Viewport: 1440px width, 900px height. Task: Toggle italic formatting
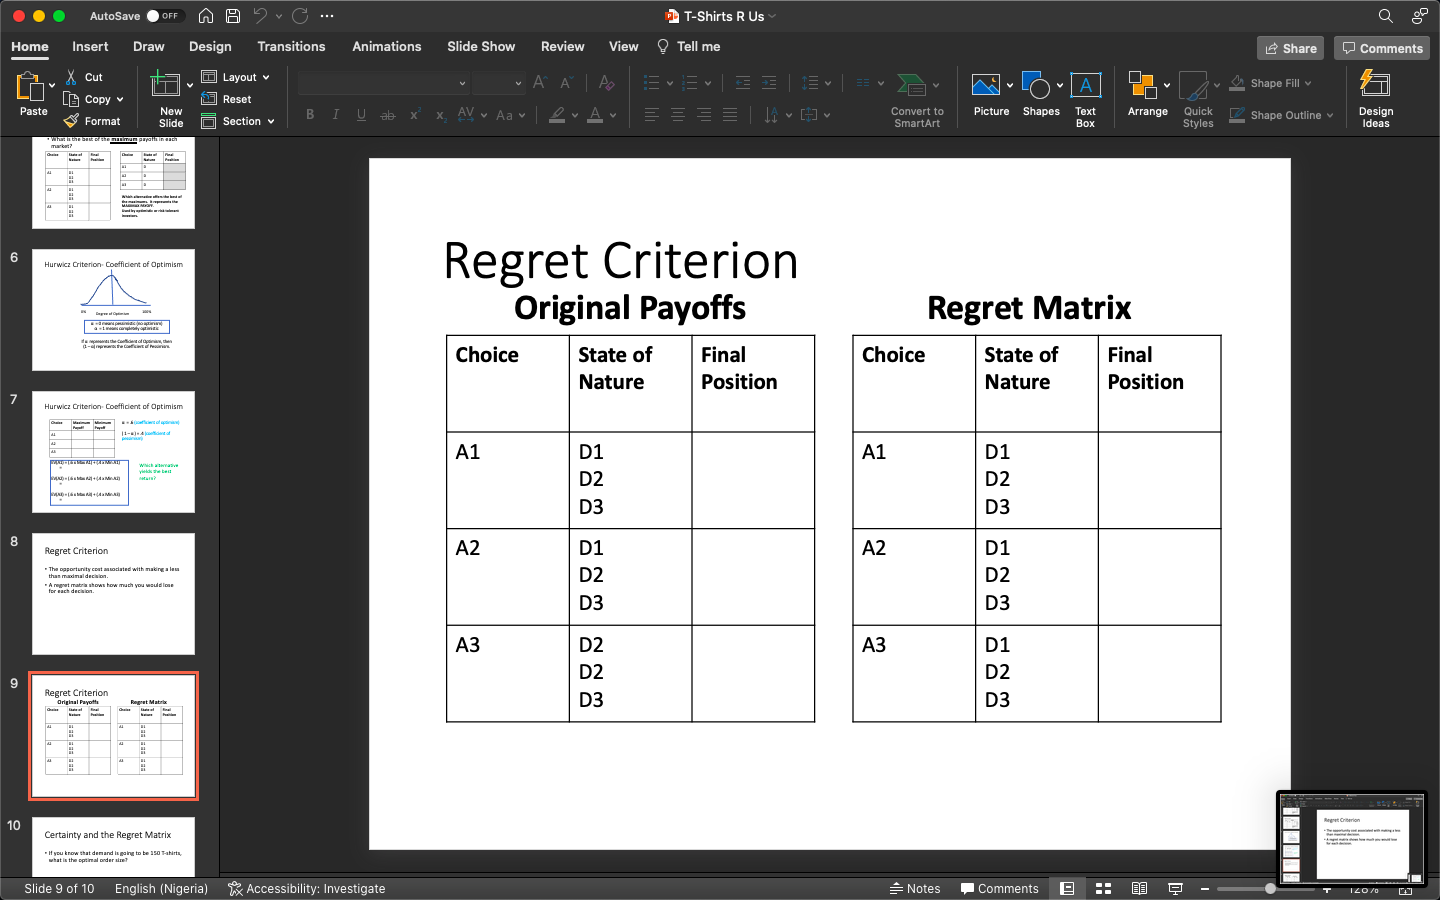coord(335,114)
